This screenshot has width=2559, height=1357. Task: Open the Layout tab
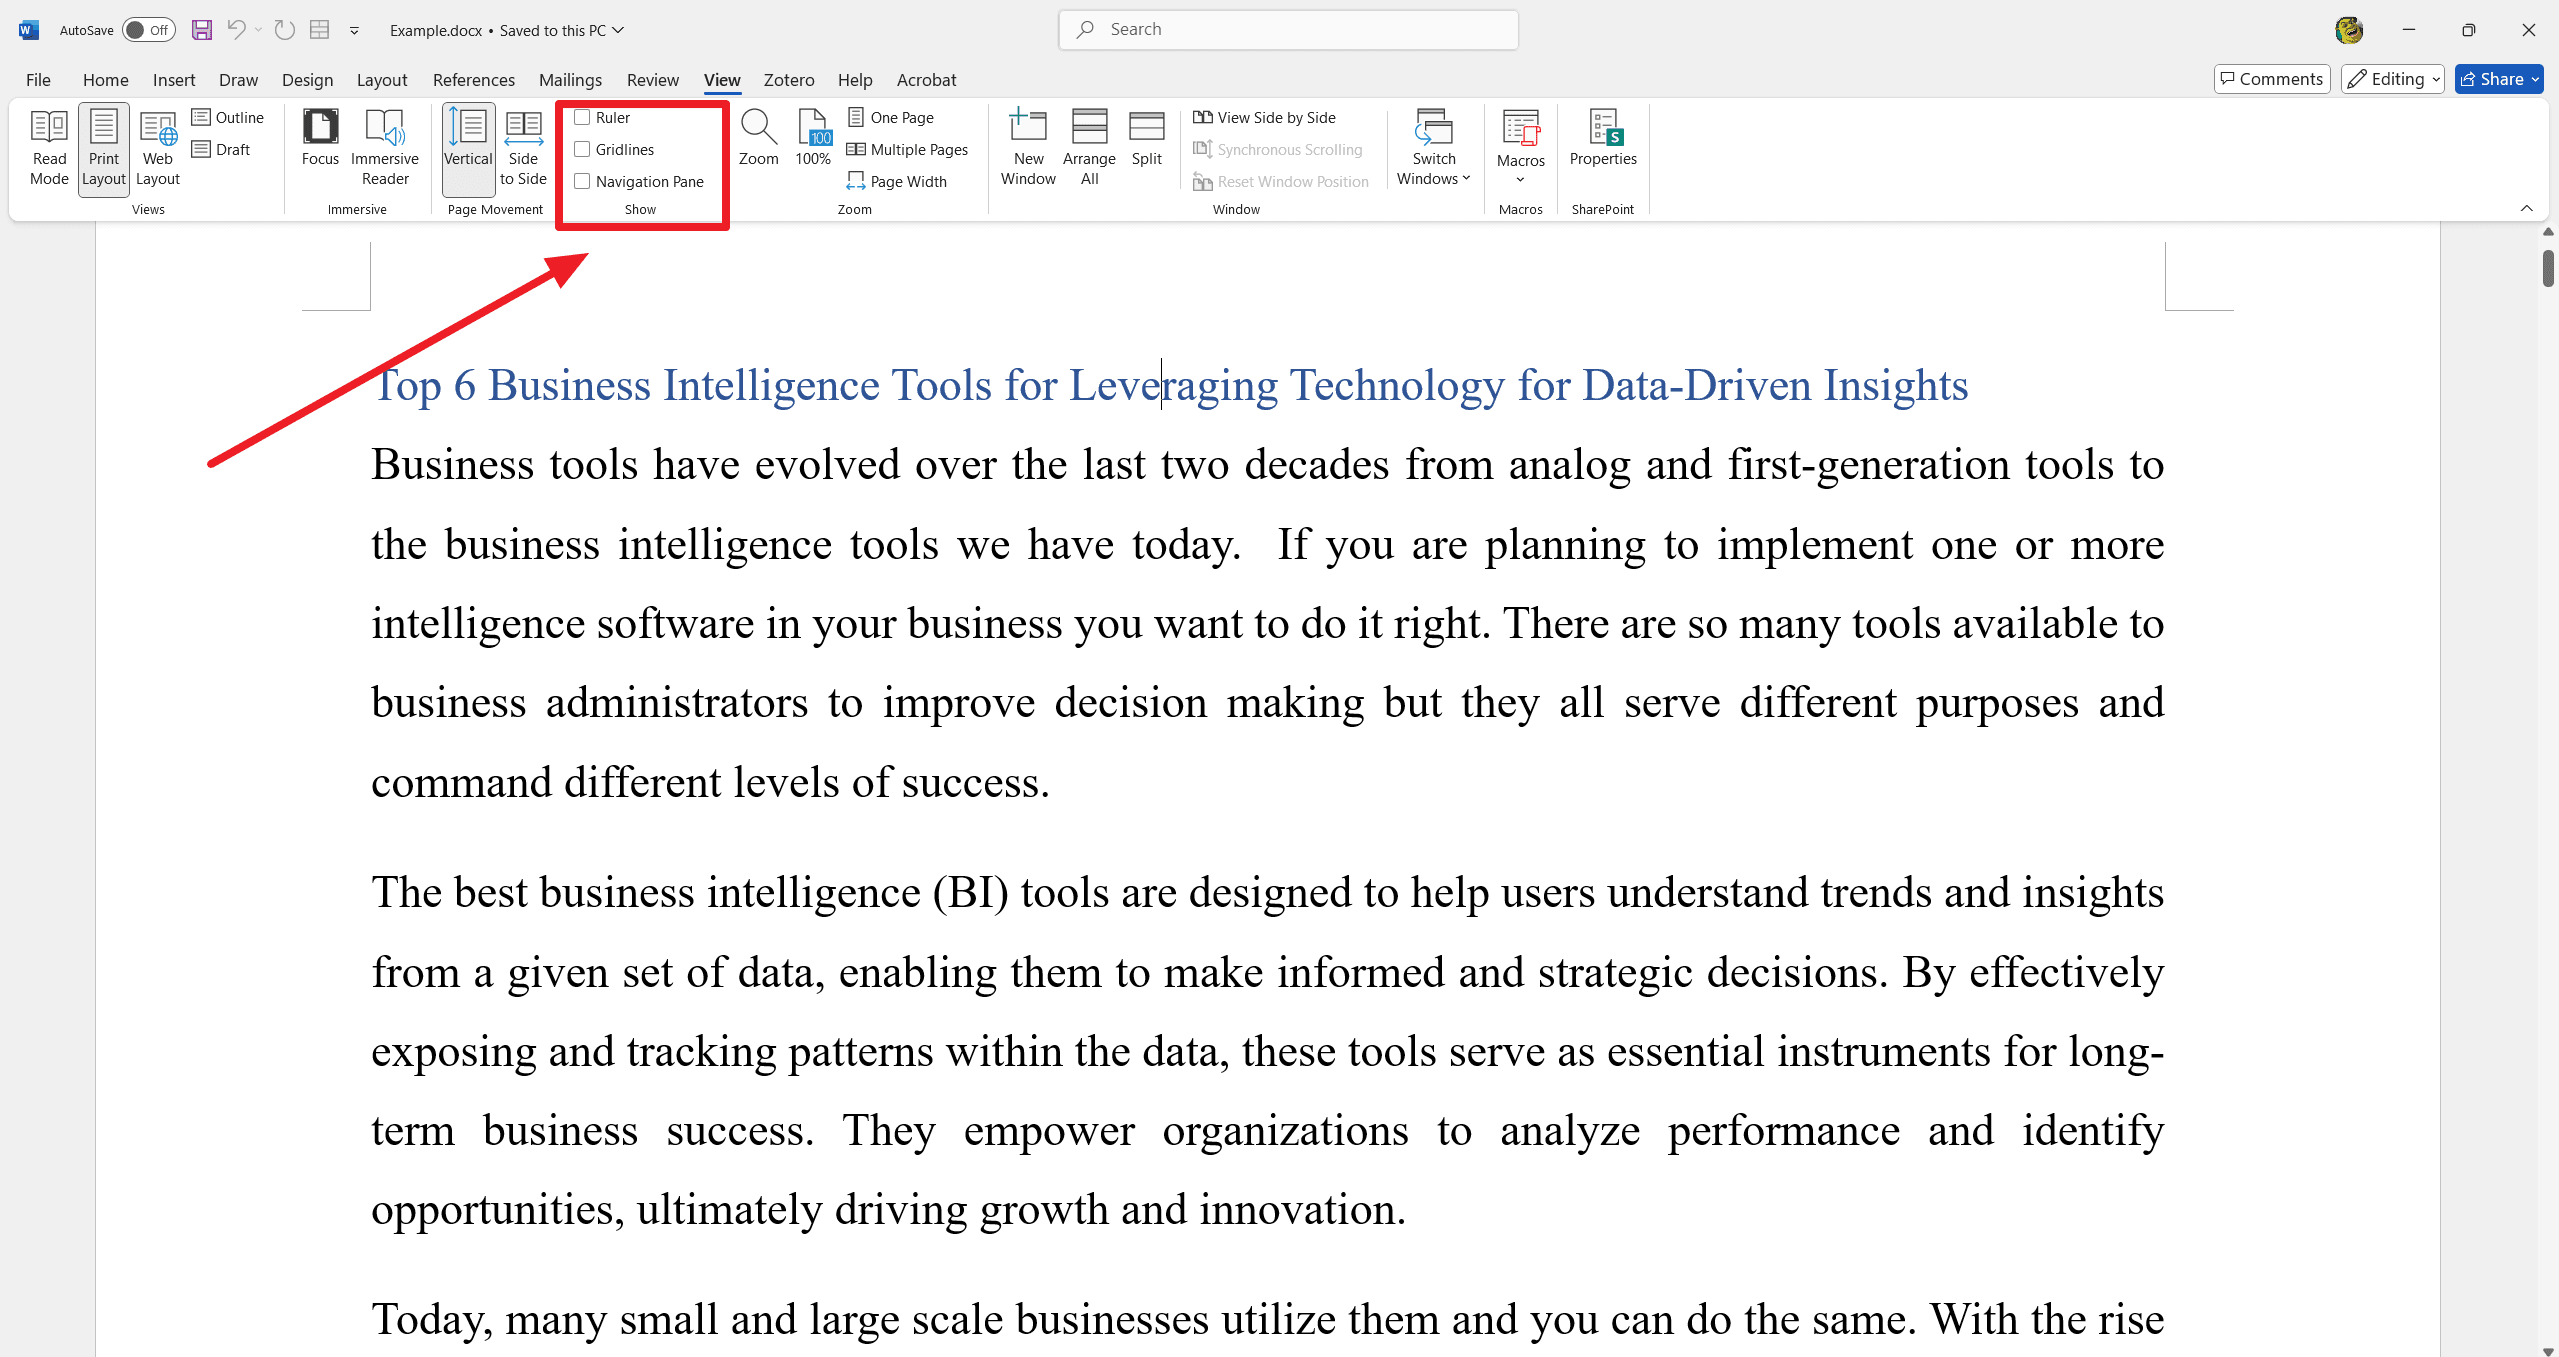coord(382,80)
